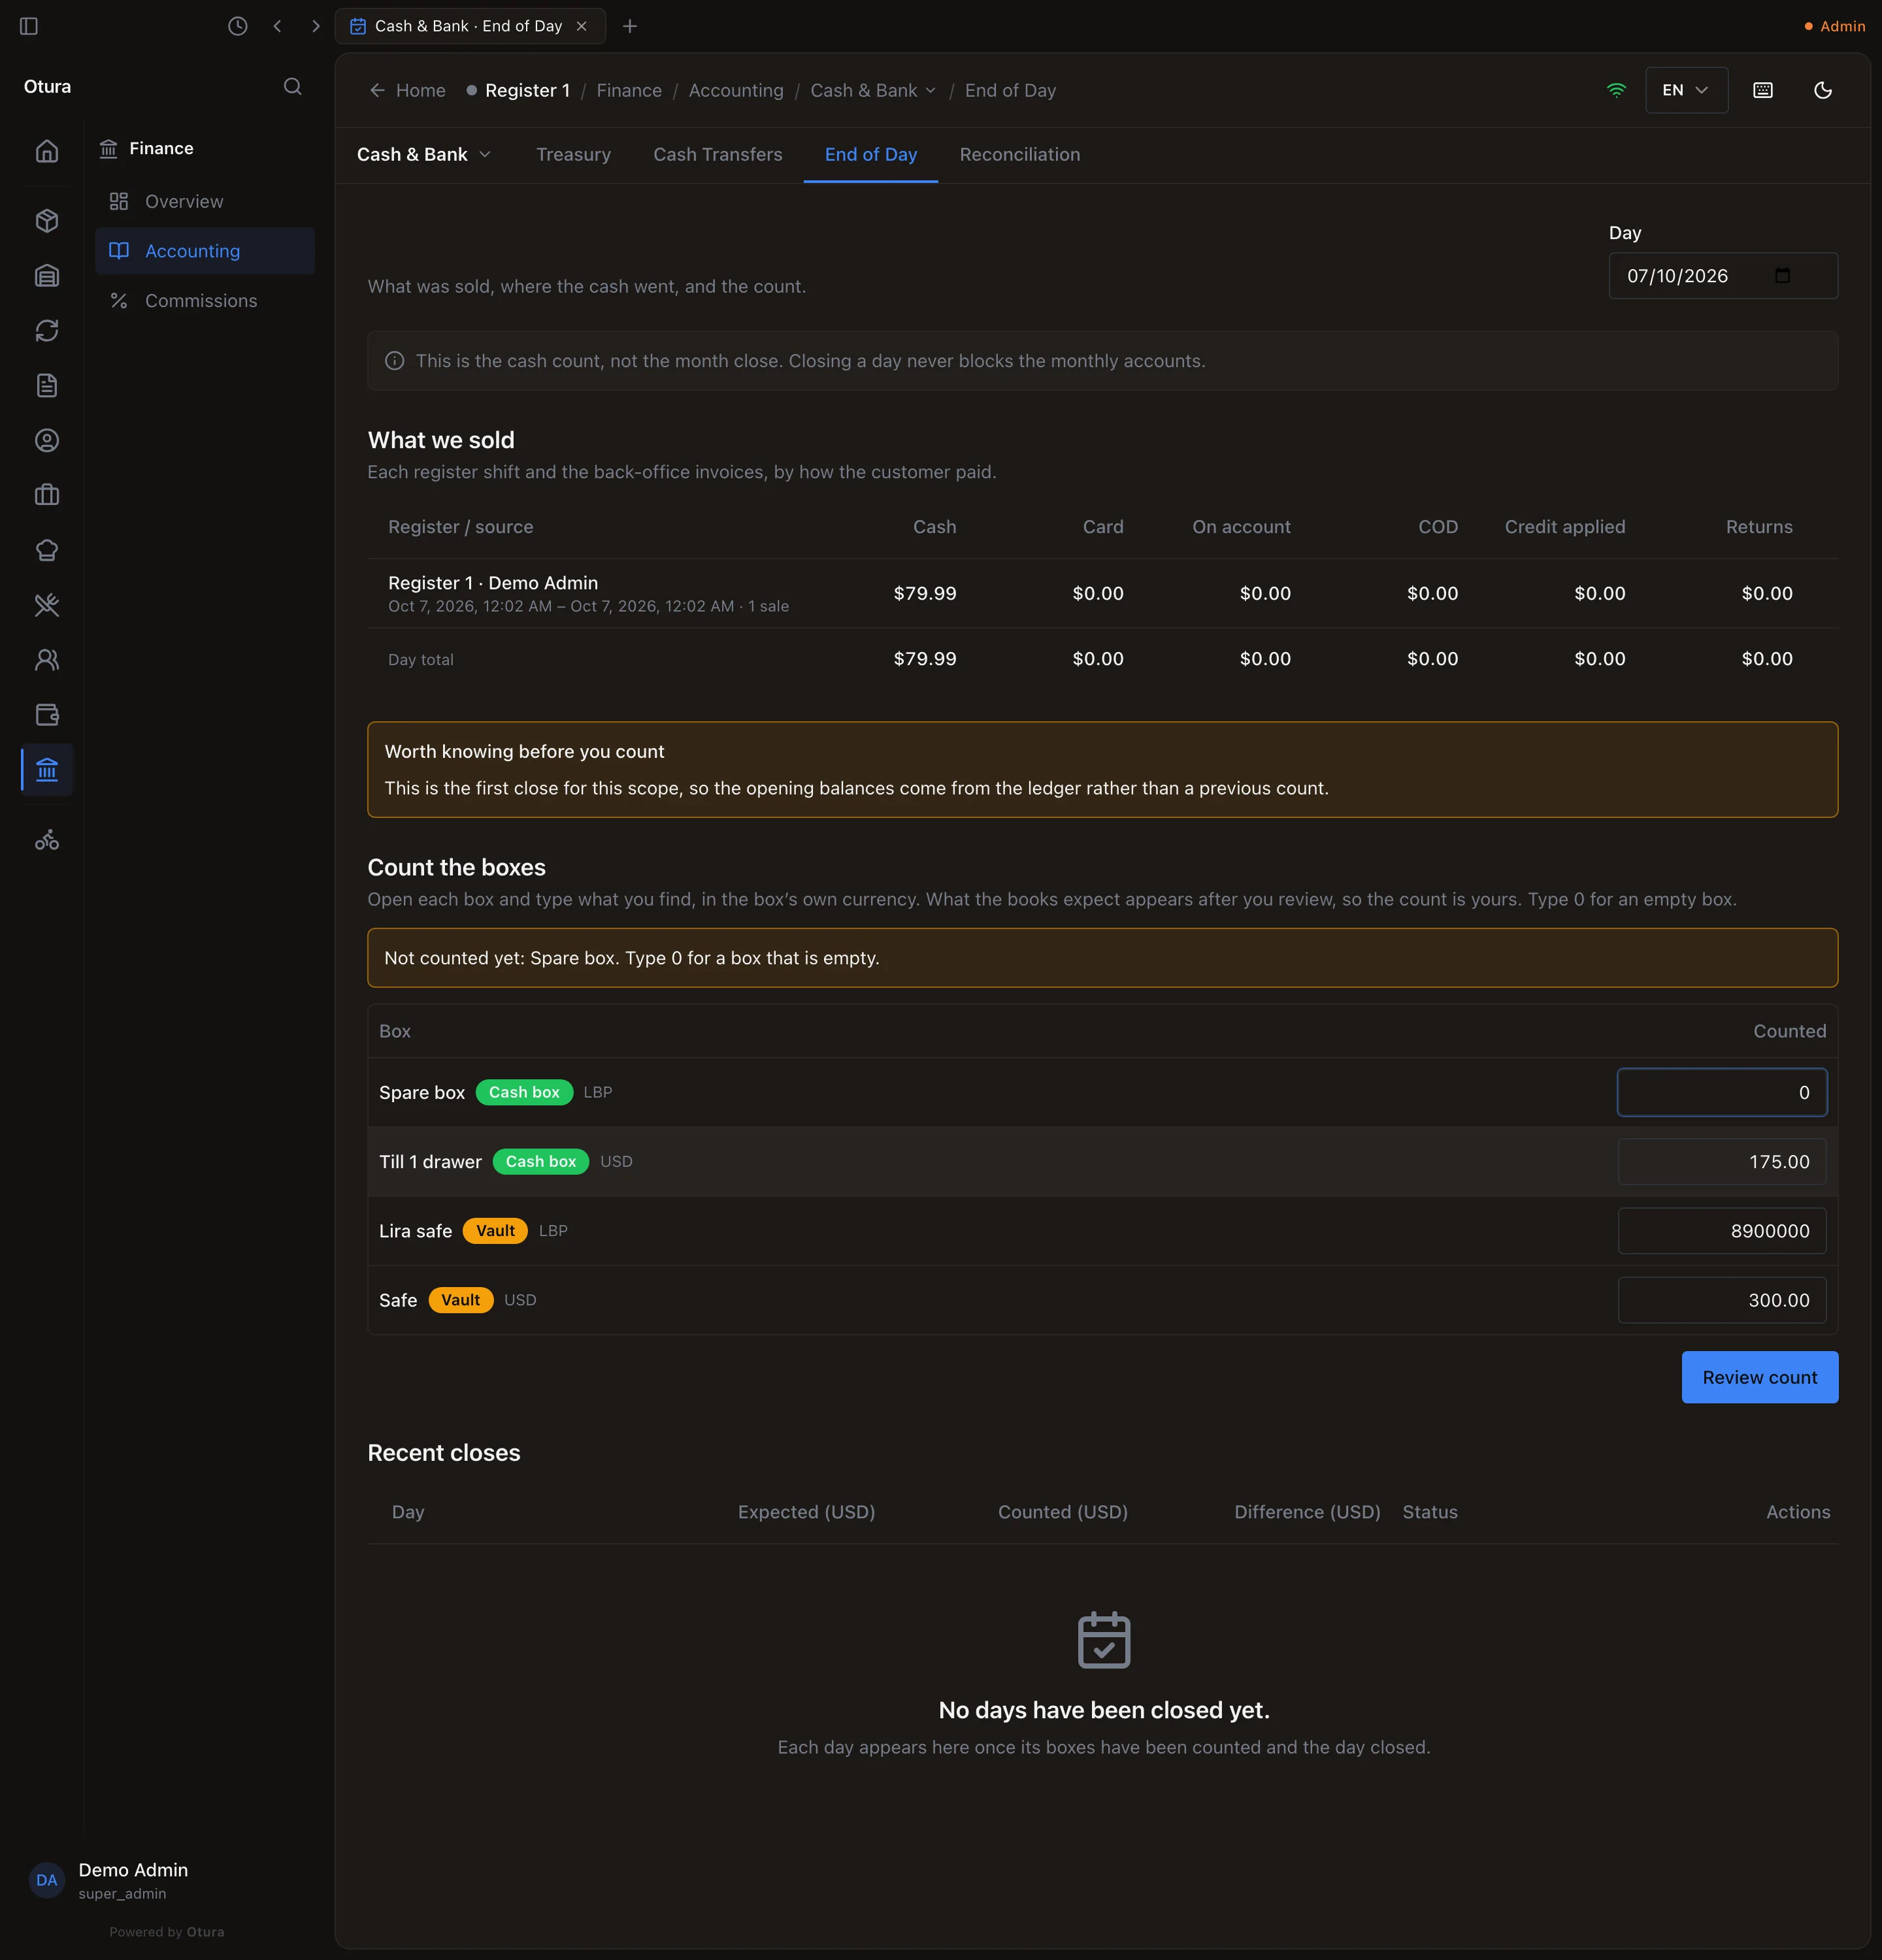Image resolution: width=1882 pixels, height=1960 pixels.
Task: Collapse the sidebar panel toggle icon
Action: click(x=29, y=26)
